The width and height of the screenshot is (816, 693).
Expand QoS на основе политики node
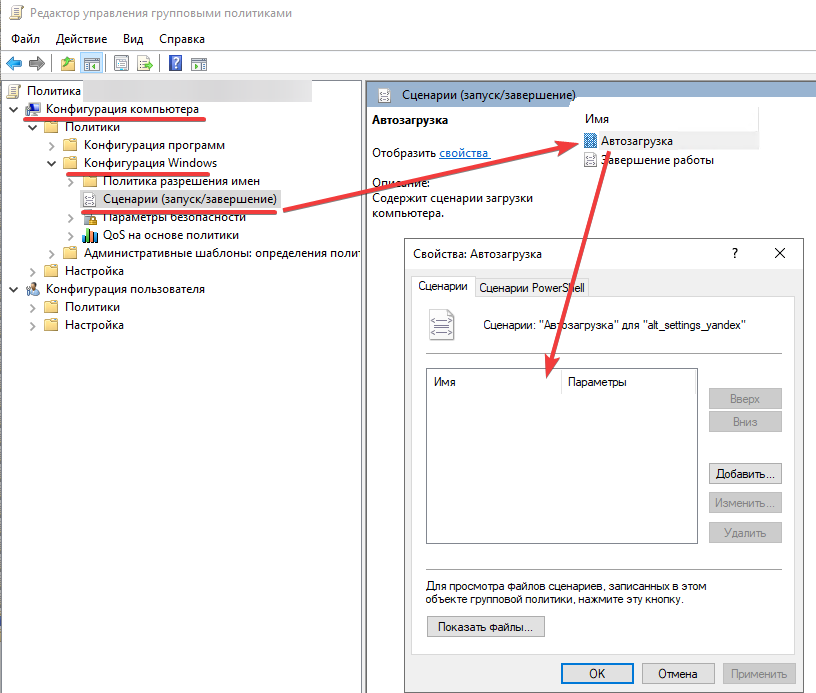tap(71, 236)
